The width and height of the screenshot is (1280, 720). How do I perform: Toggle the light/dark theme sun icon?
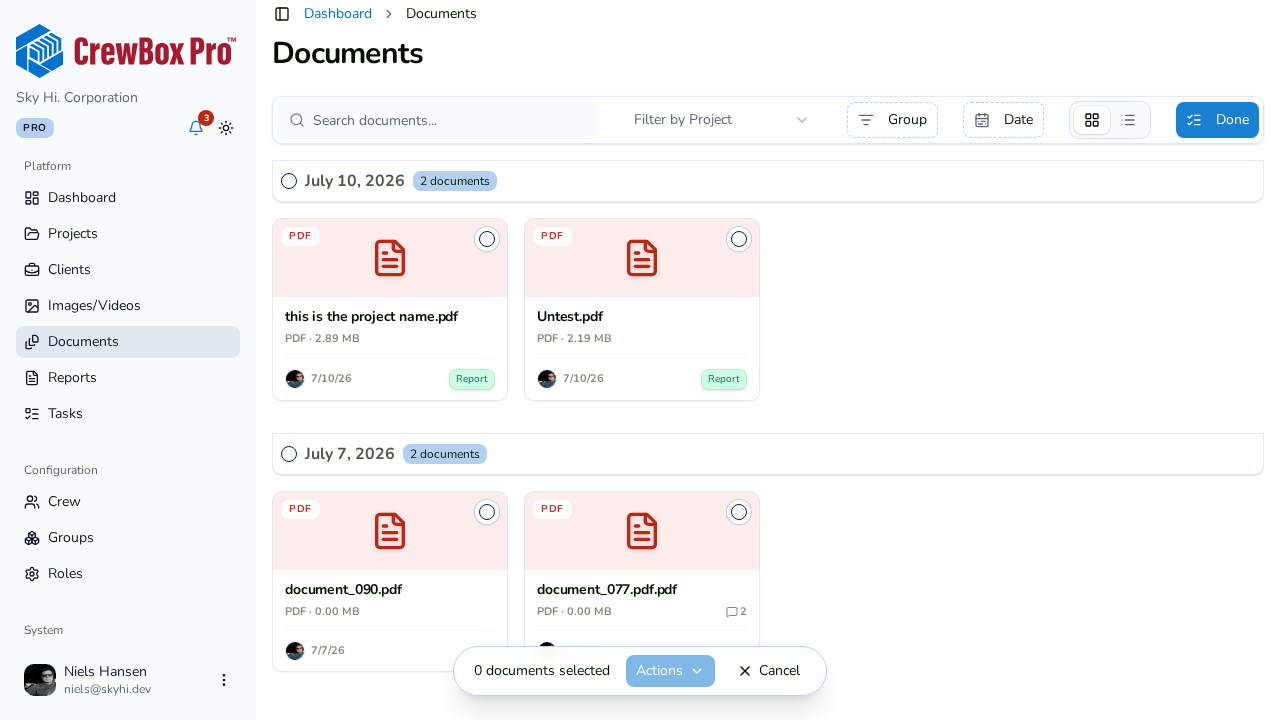pos(226,128)
